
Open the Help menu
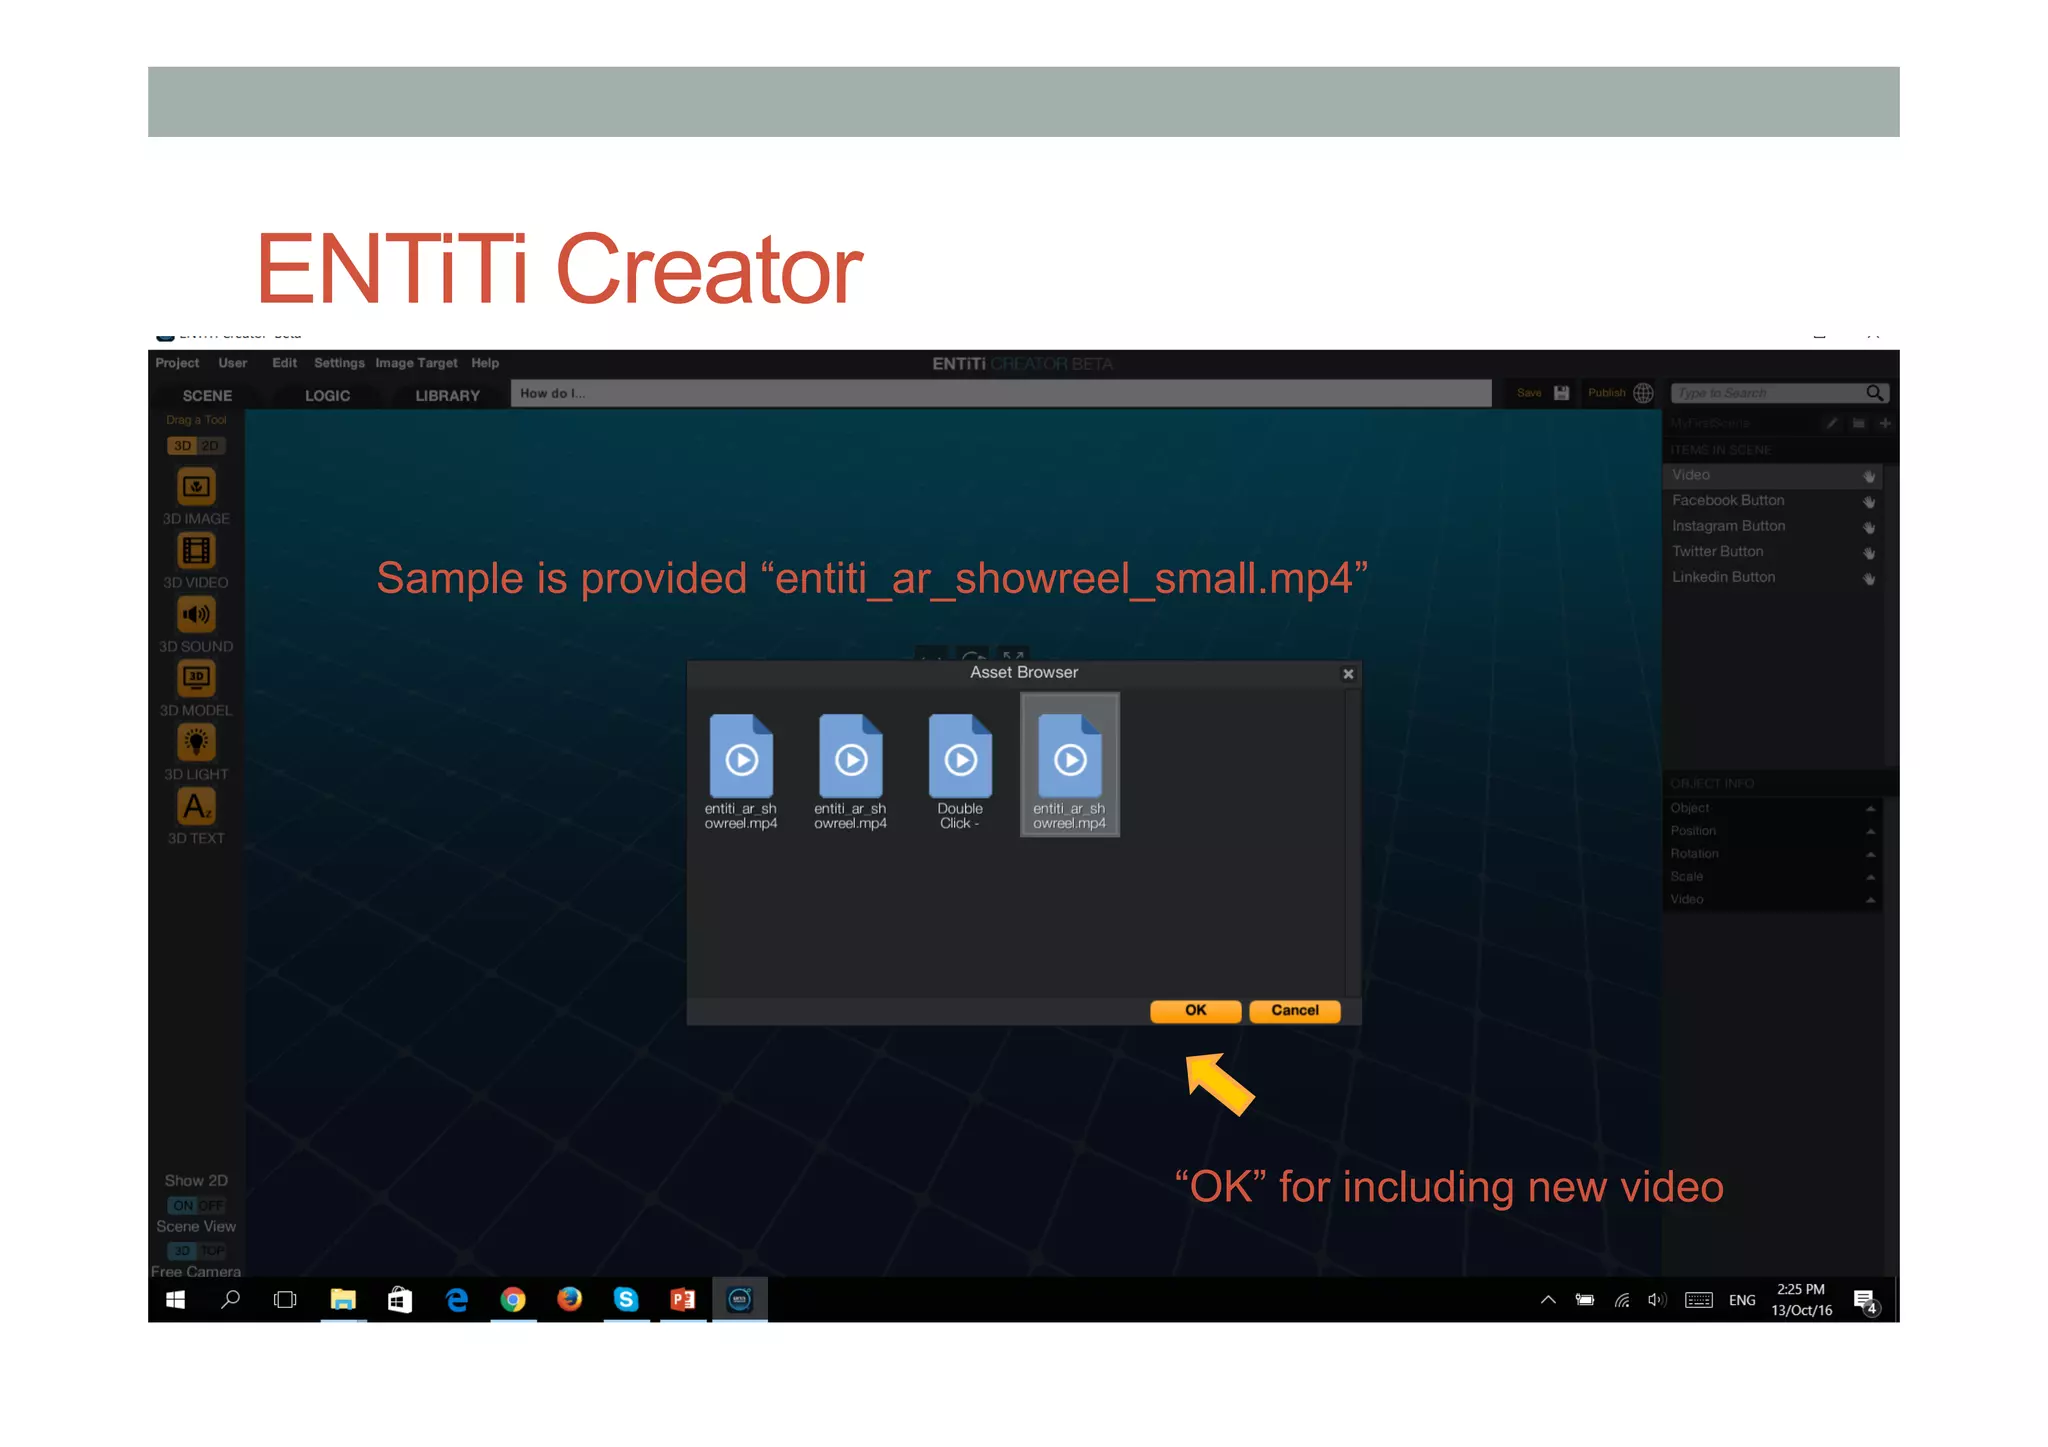[485, 363]
